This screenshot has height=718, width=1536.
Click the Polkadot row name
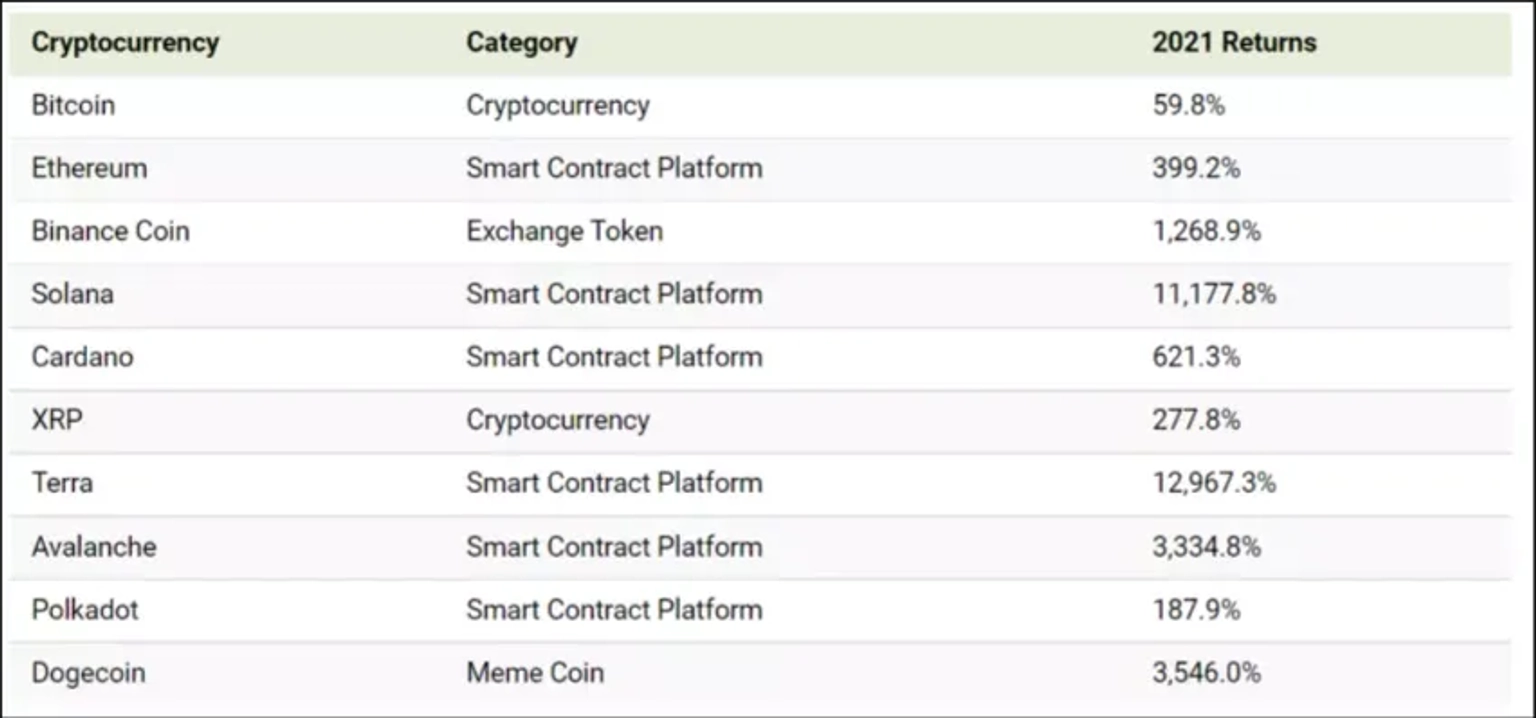coord(85,610)
